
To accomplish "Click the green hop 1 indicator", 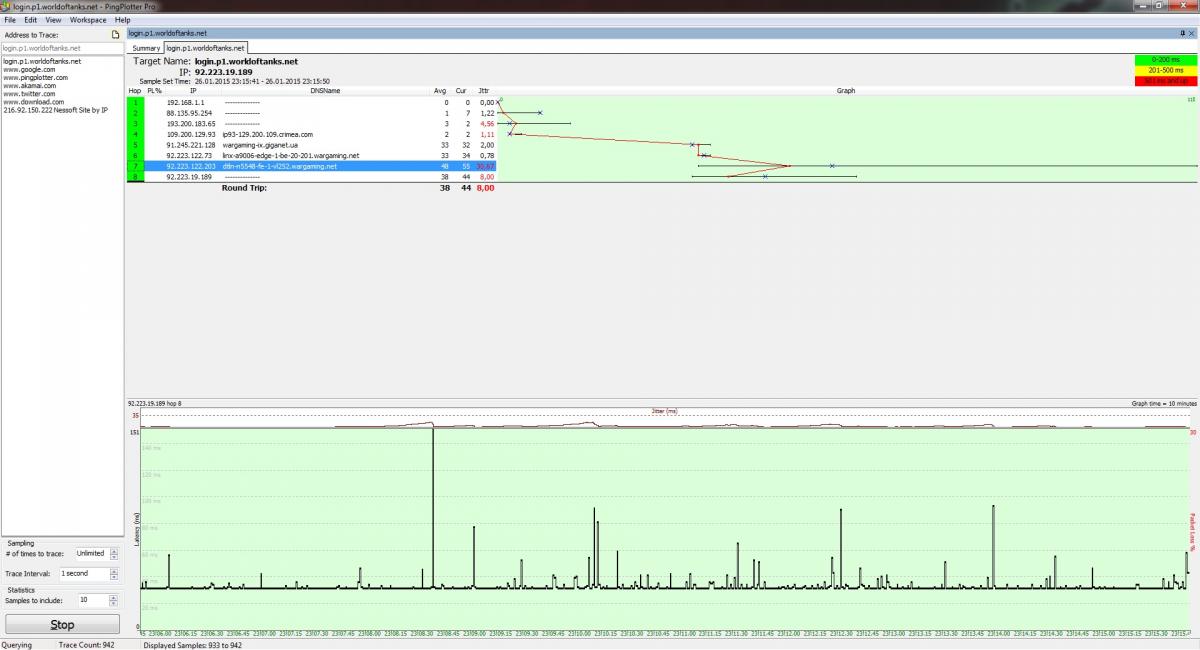I will tap(136, 102).
